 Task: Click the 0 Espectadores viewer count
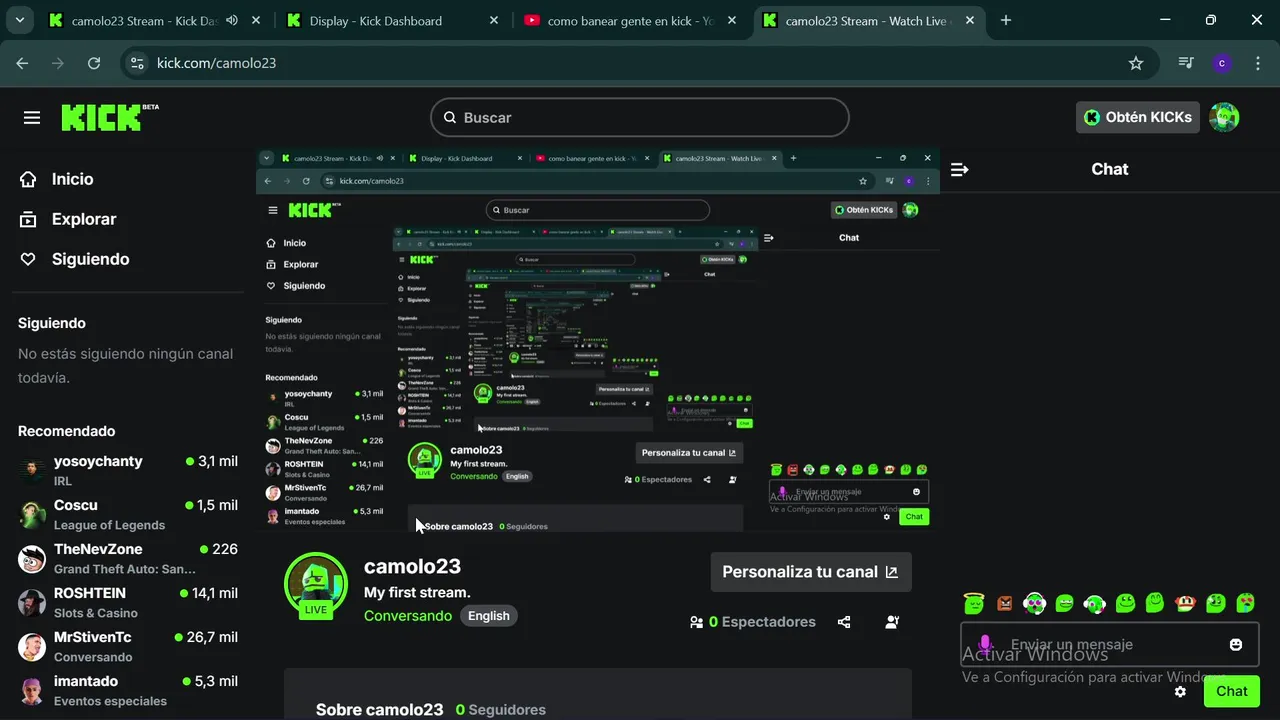(753, 622)
